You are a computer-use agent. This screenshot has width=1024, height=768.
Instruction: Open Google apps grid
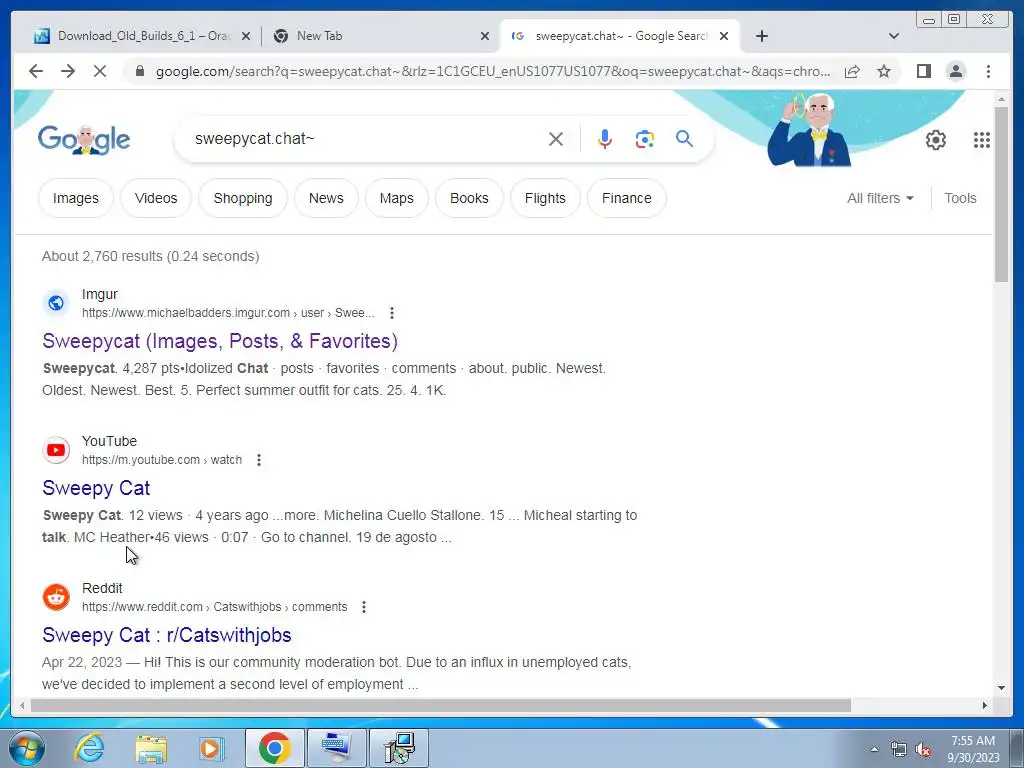point(982,140)
